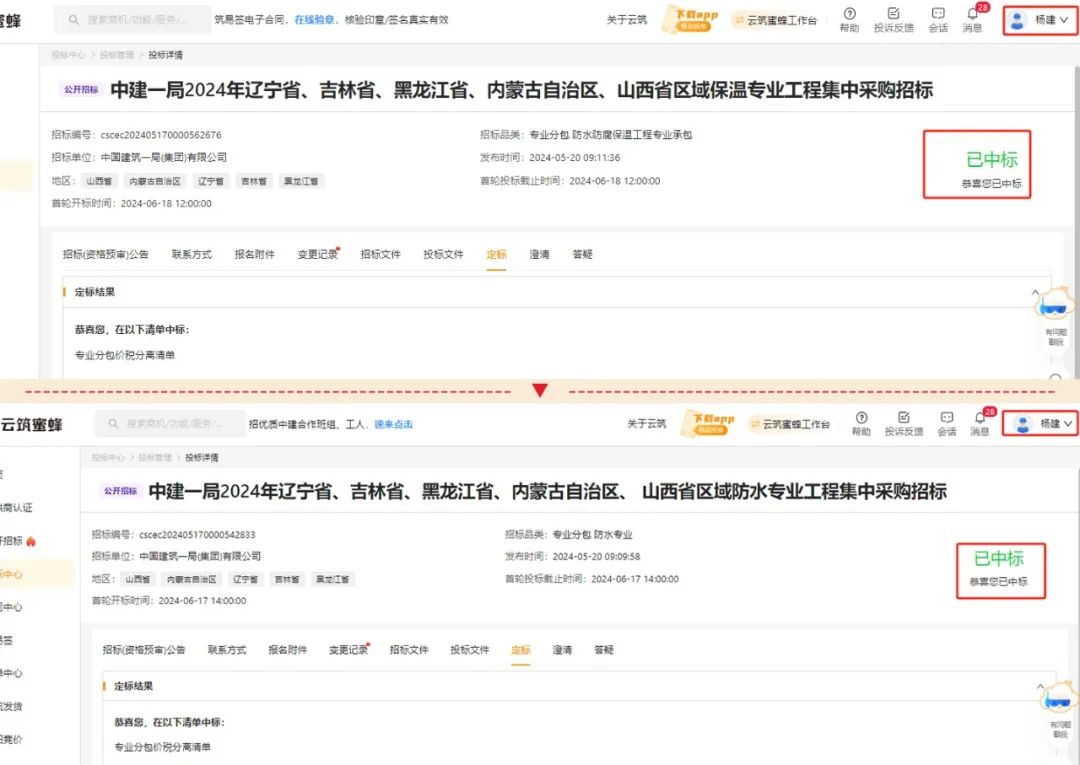Check 消息 notification bell on the 防水 tender page
This screenshot has width=1080, height=765.
coord(980,419)
